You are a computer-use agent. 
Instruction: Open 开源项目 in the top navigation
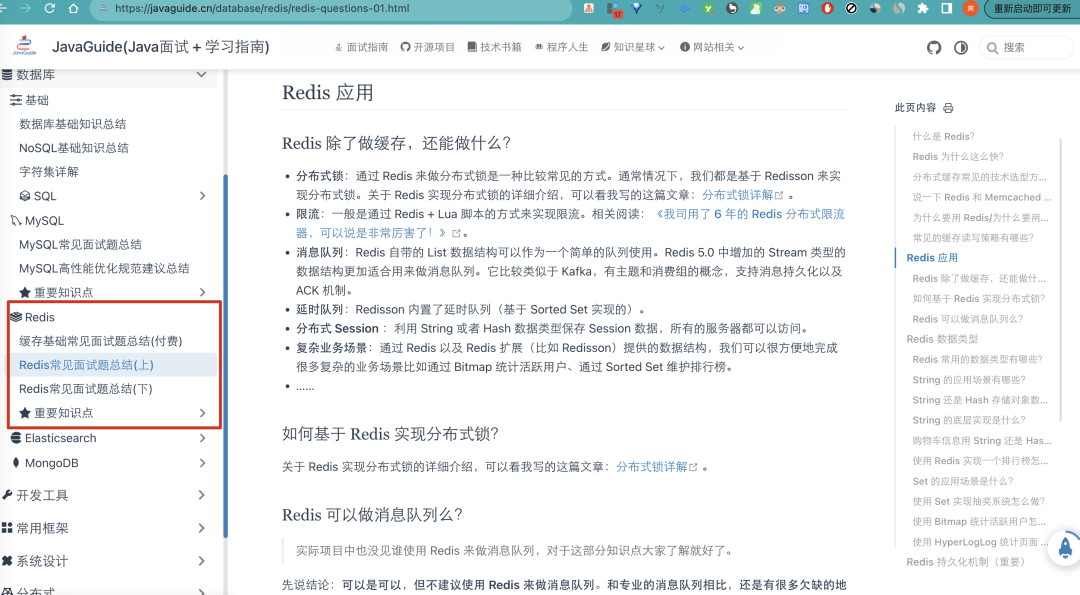[x=428, y=48]
